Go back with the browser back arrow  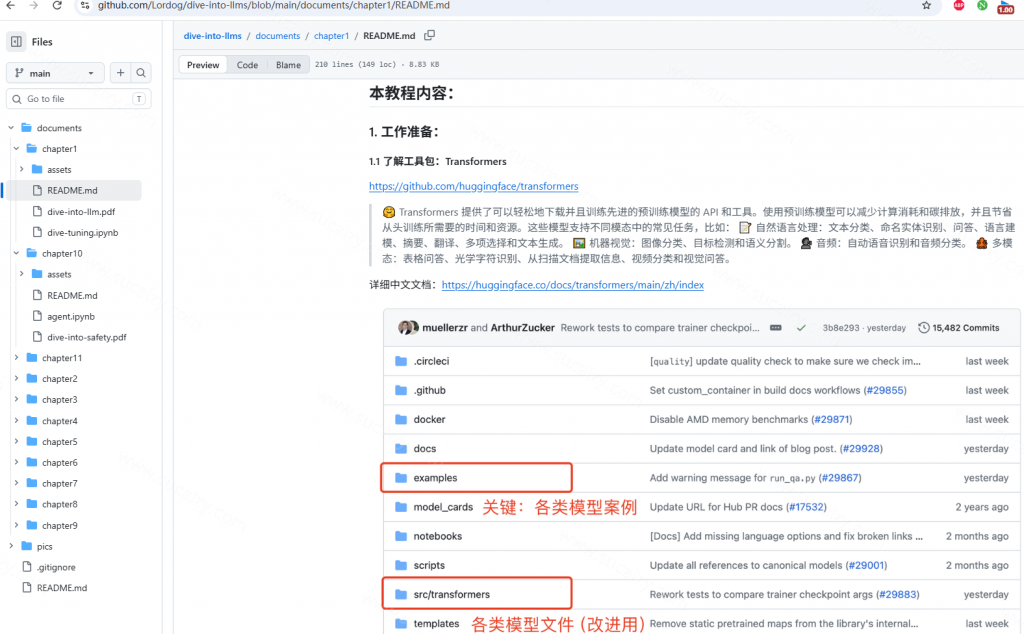click(10, 5)
